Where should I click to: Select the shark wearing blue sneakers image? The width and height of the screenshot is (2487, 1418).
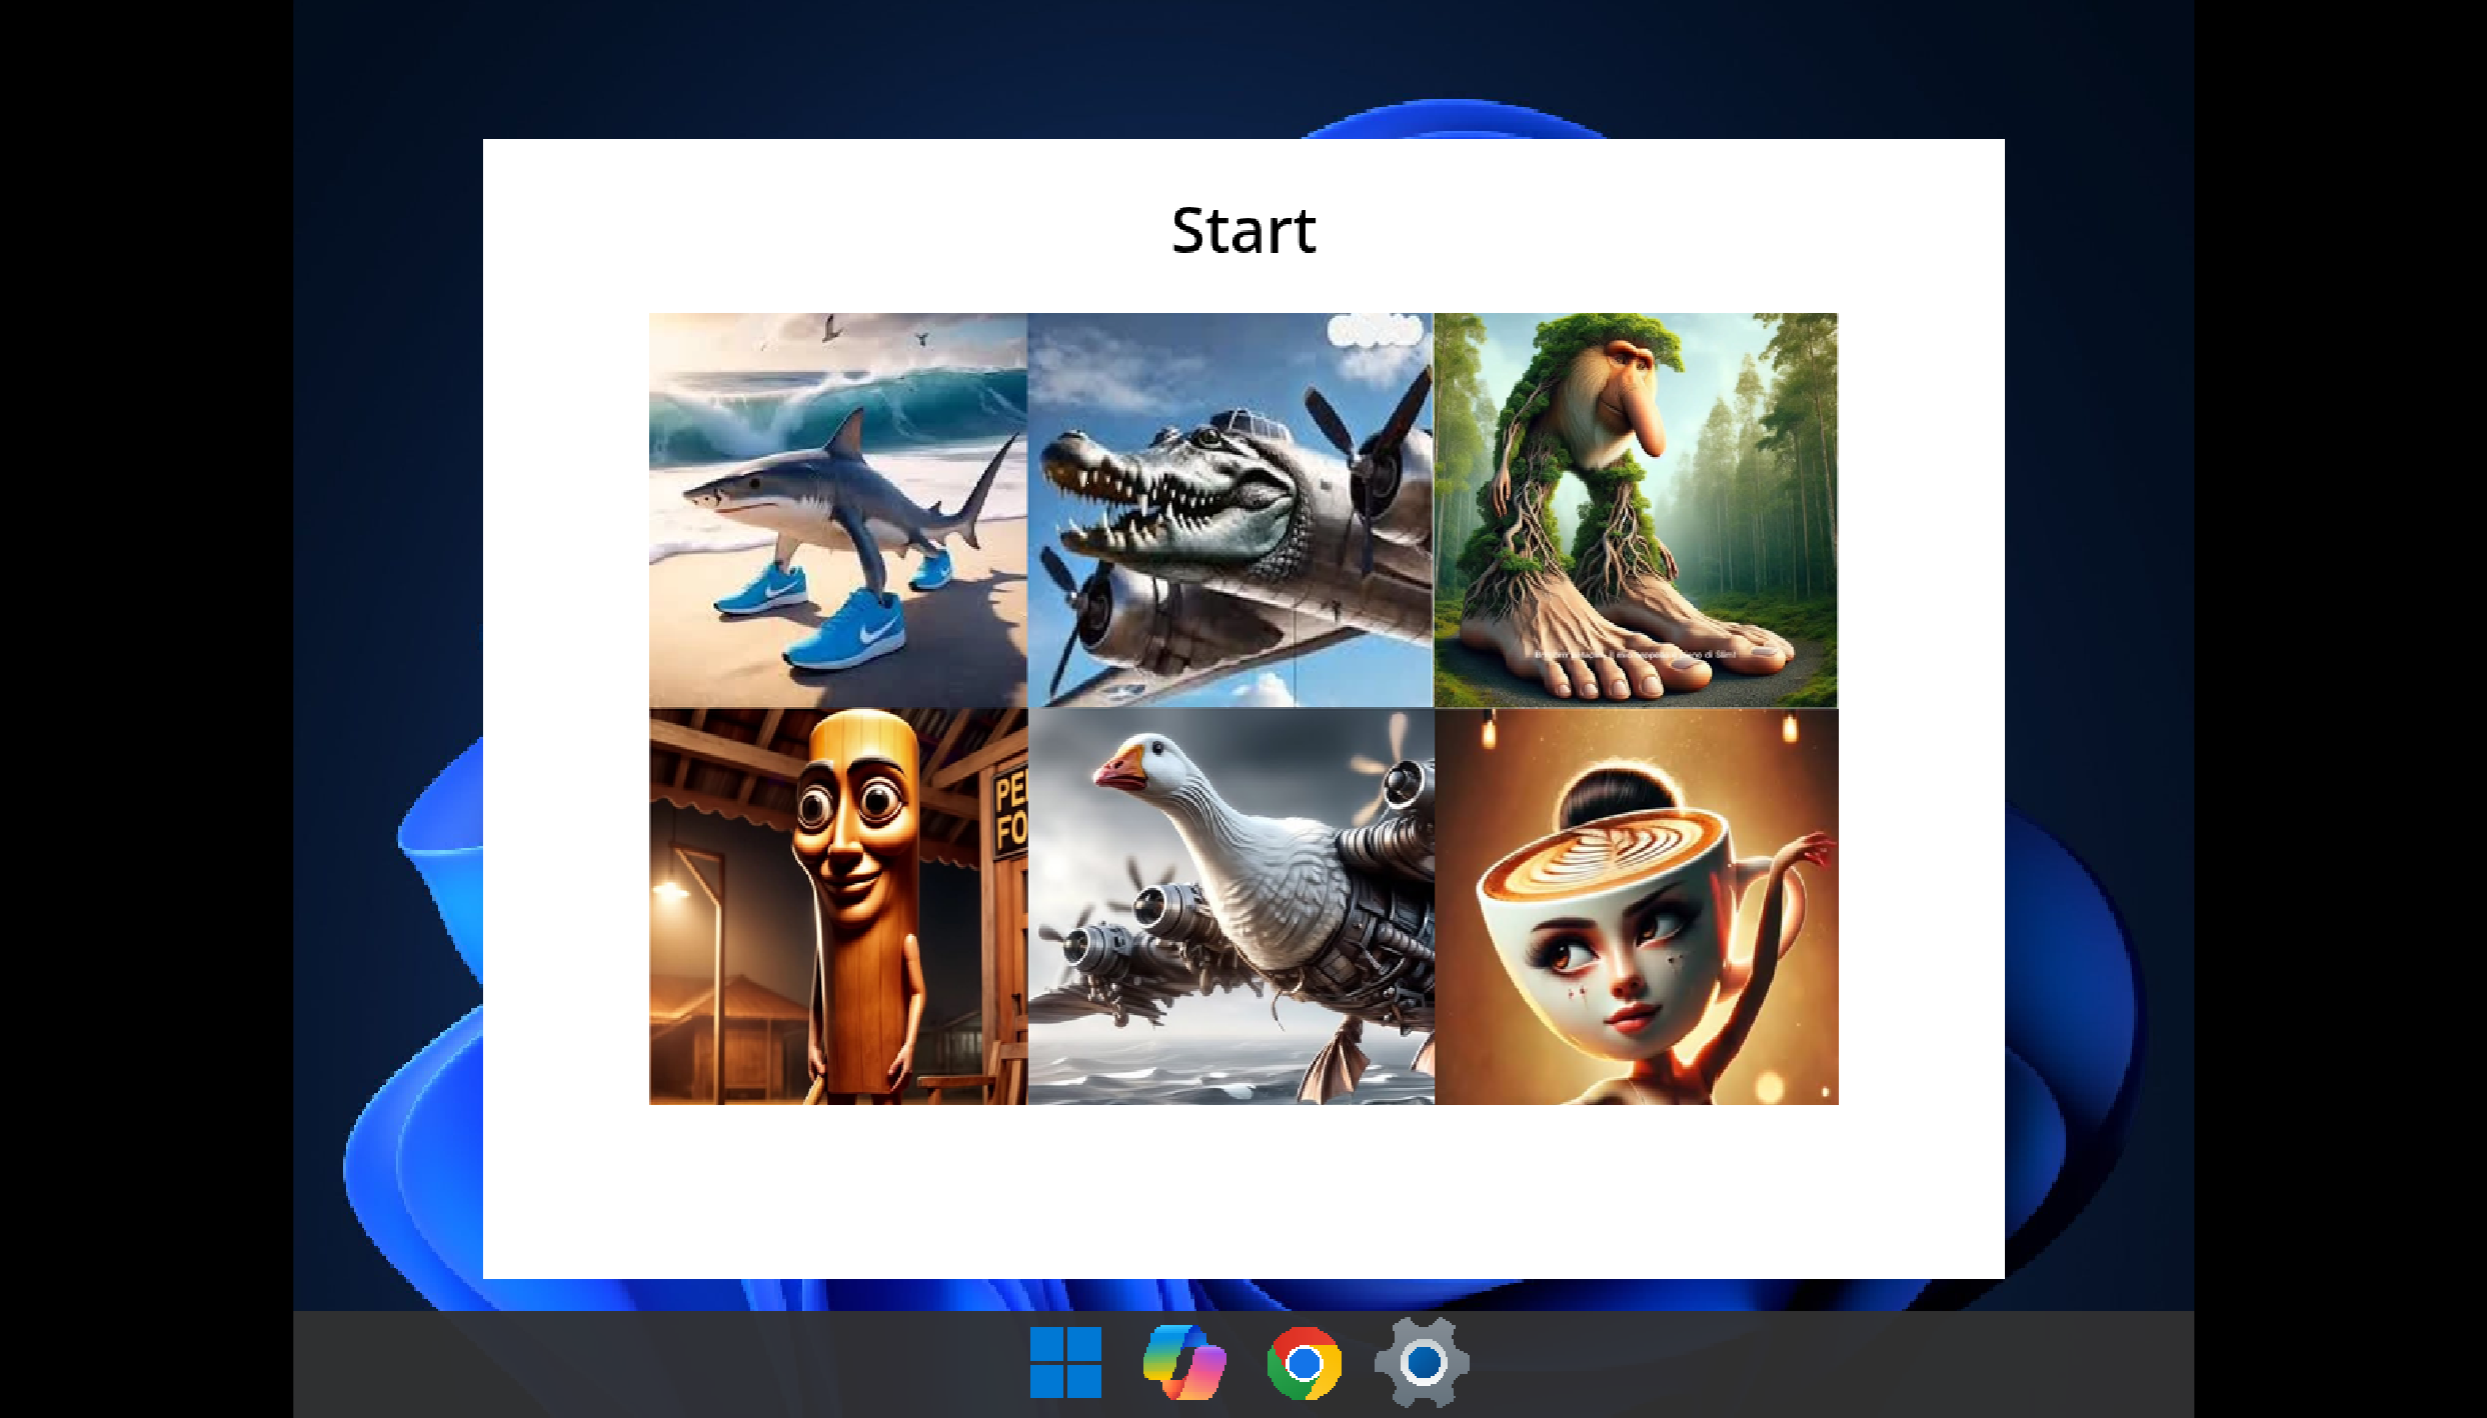click(838, 510)
